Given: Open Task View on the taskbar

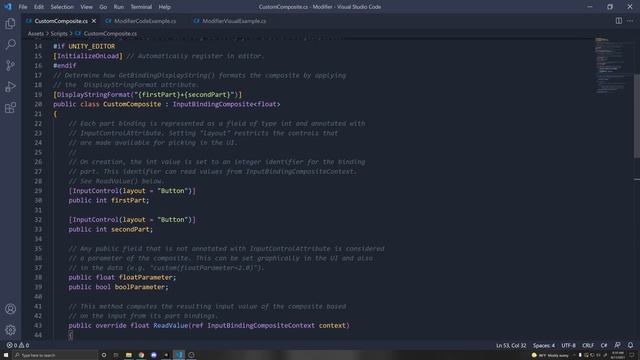Looking at the screenshot, I should [116, 355].
